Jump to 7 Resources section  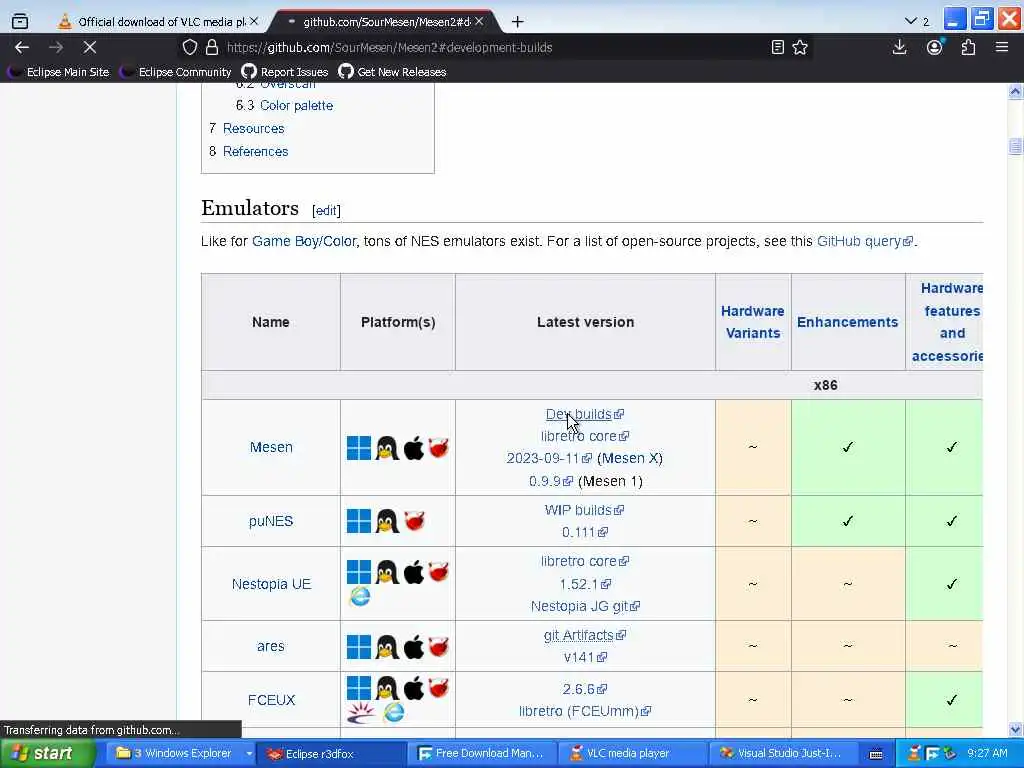pos(247,128)
